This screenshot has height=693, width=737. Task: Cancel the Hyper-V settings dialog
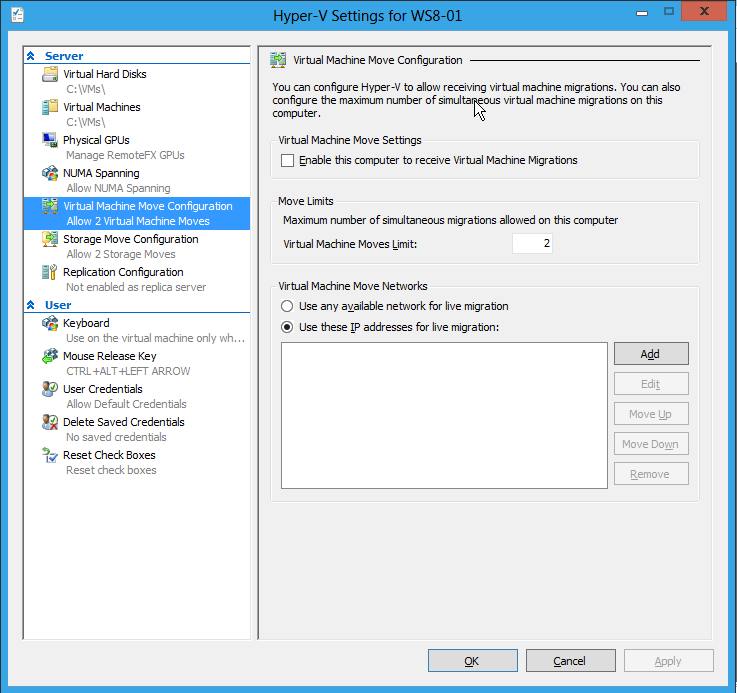pyautogui.click(x=571, y=661)
